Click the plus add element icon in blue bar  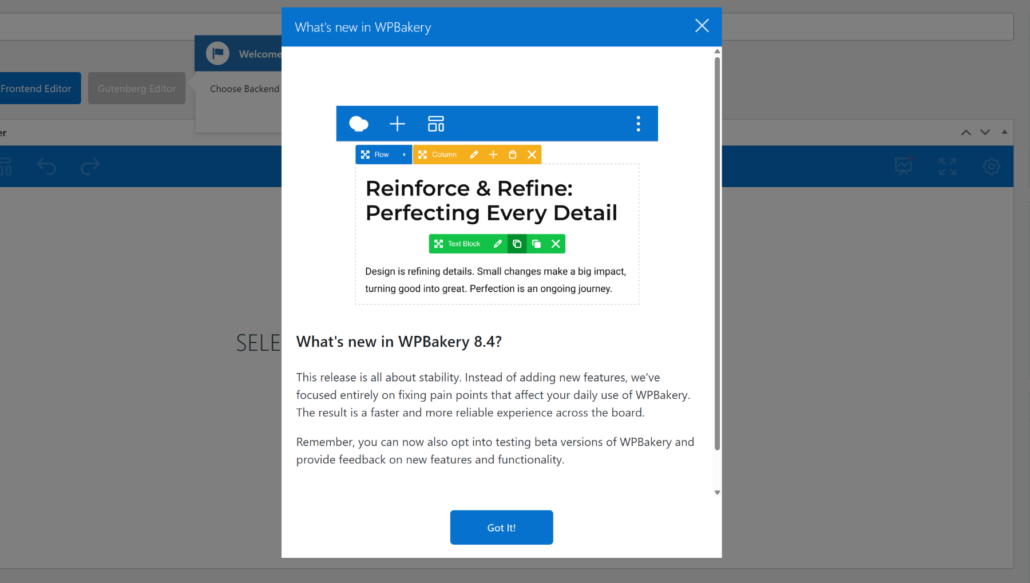(x=397, y=124)
